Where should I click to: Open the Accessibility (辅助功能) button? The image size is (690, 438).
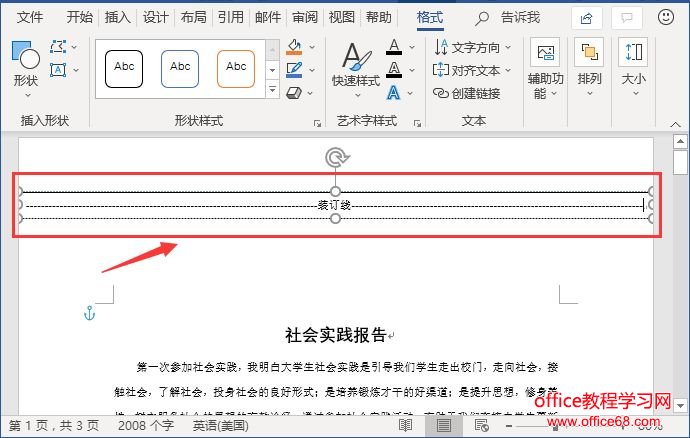point(545,69)
